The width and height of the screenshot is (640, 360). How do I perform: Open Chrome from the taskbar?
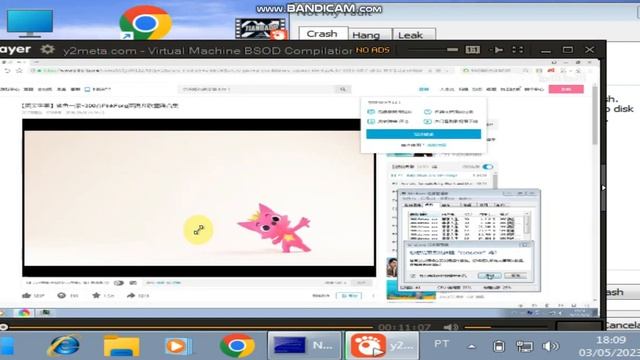coord(237,346)
